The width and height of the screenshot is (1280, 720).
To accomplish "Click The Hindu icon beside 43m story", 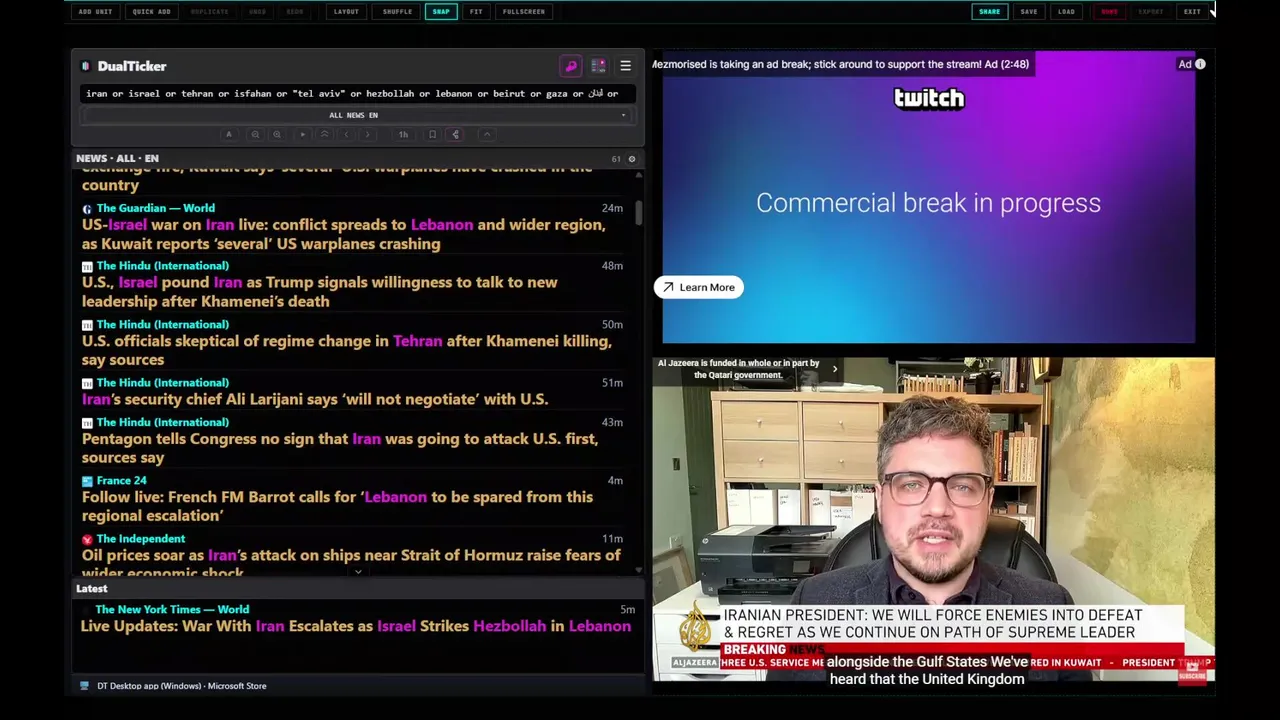I will (x=87, y=423).
